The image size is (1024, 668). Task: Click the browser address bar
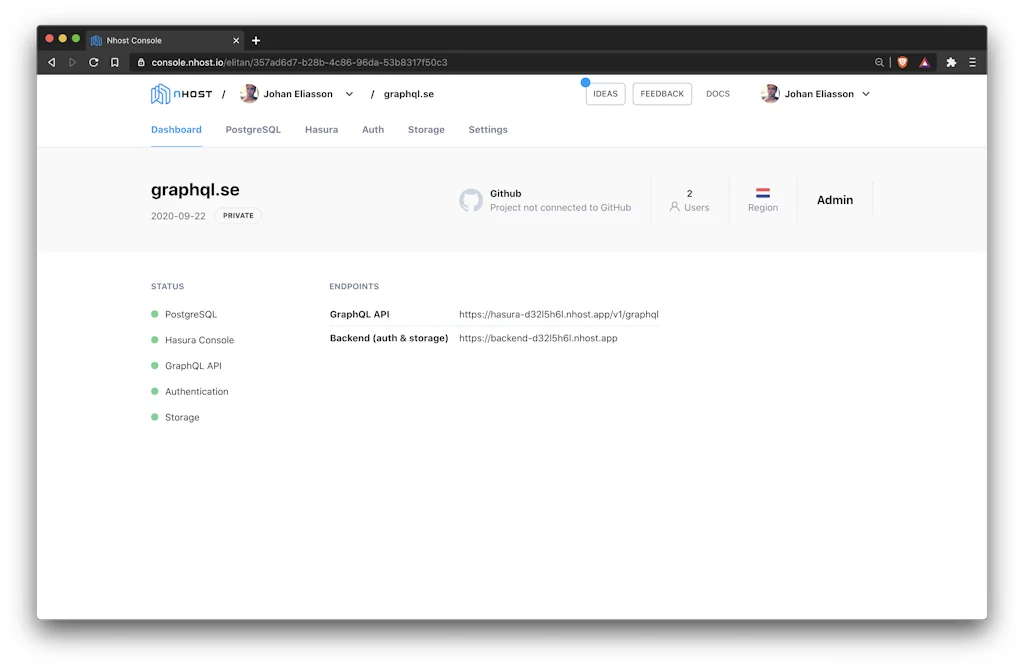pos(400,61)
